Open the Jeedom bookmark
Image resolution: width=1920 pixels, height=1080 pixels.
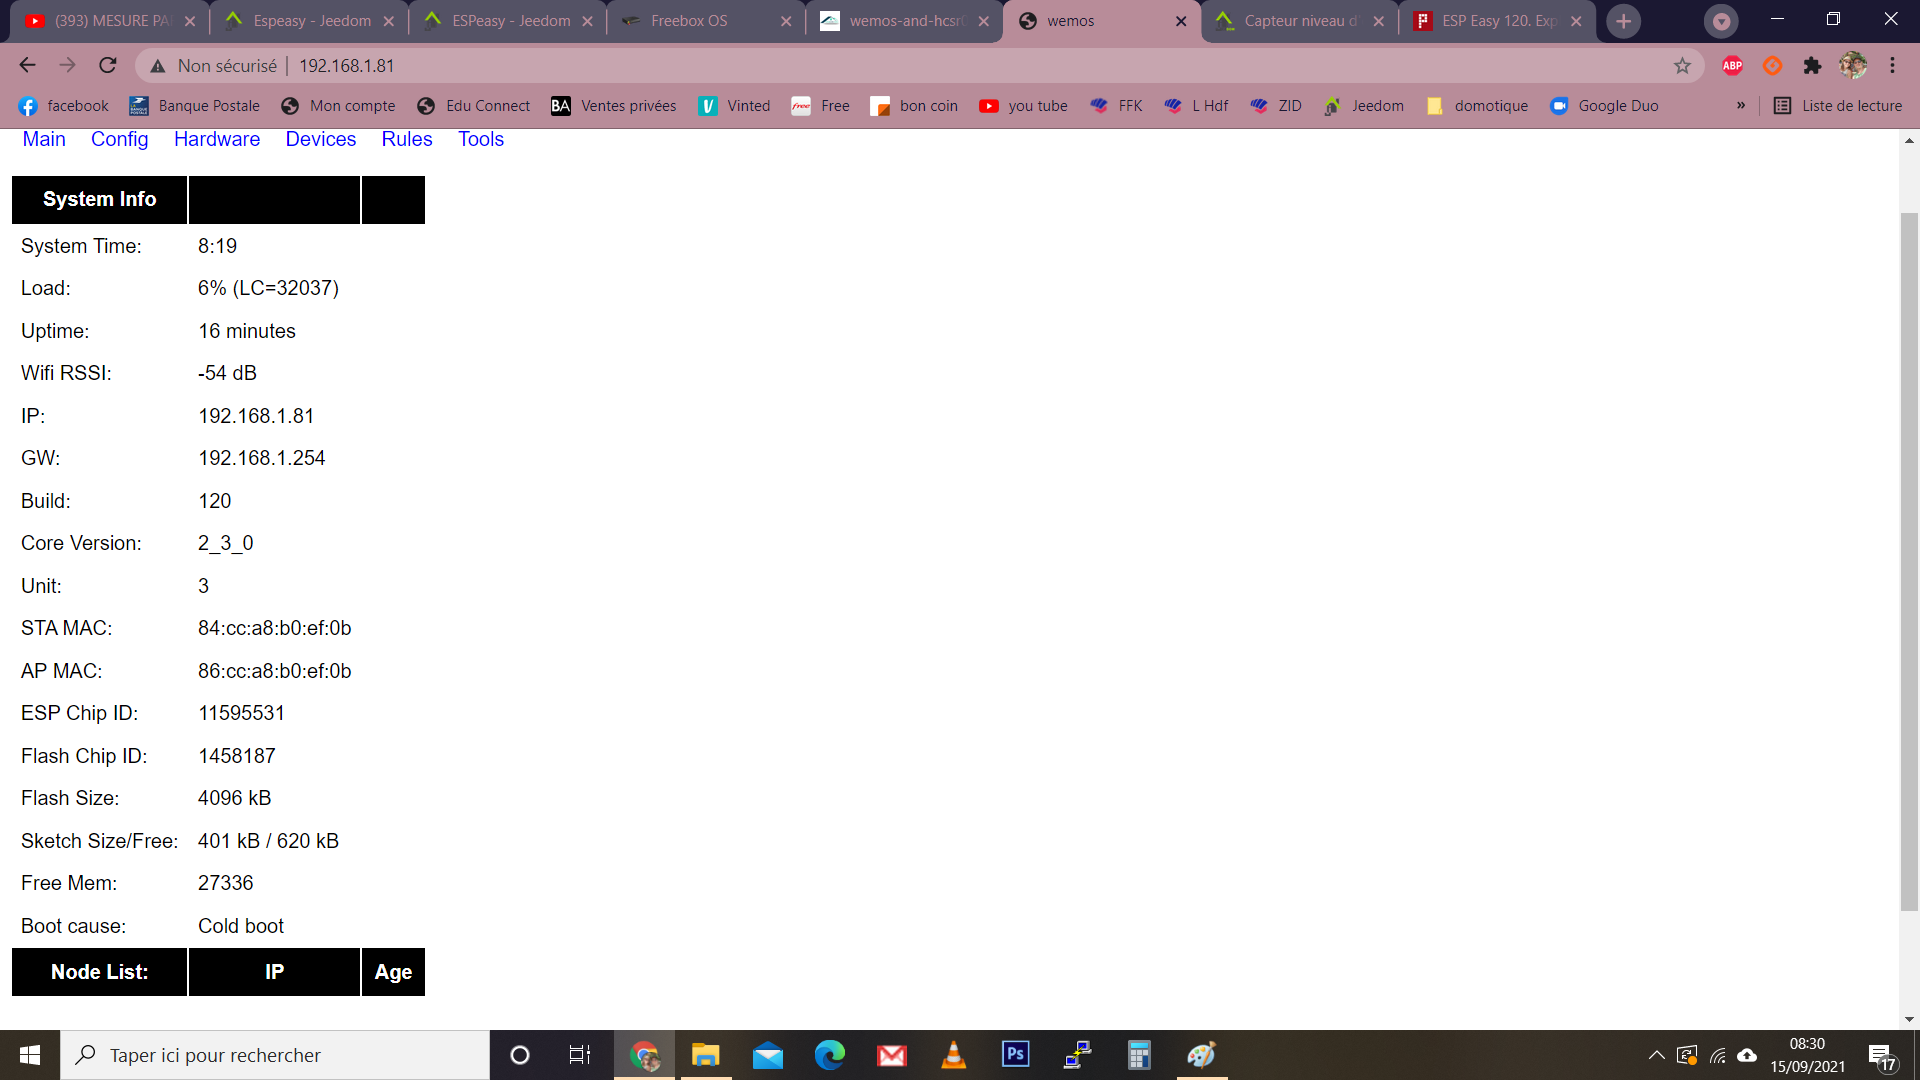pyautogui.click(x=1364, y=105)
